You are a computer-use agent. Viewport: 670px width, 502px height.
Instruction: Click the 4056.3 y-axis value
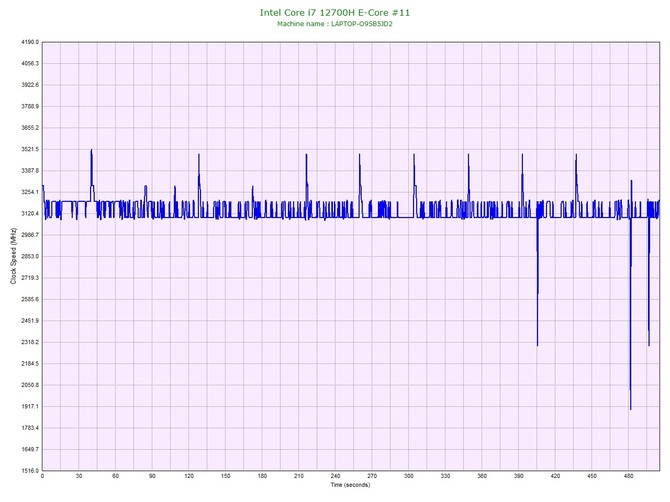tap(30, 64)
